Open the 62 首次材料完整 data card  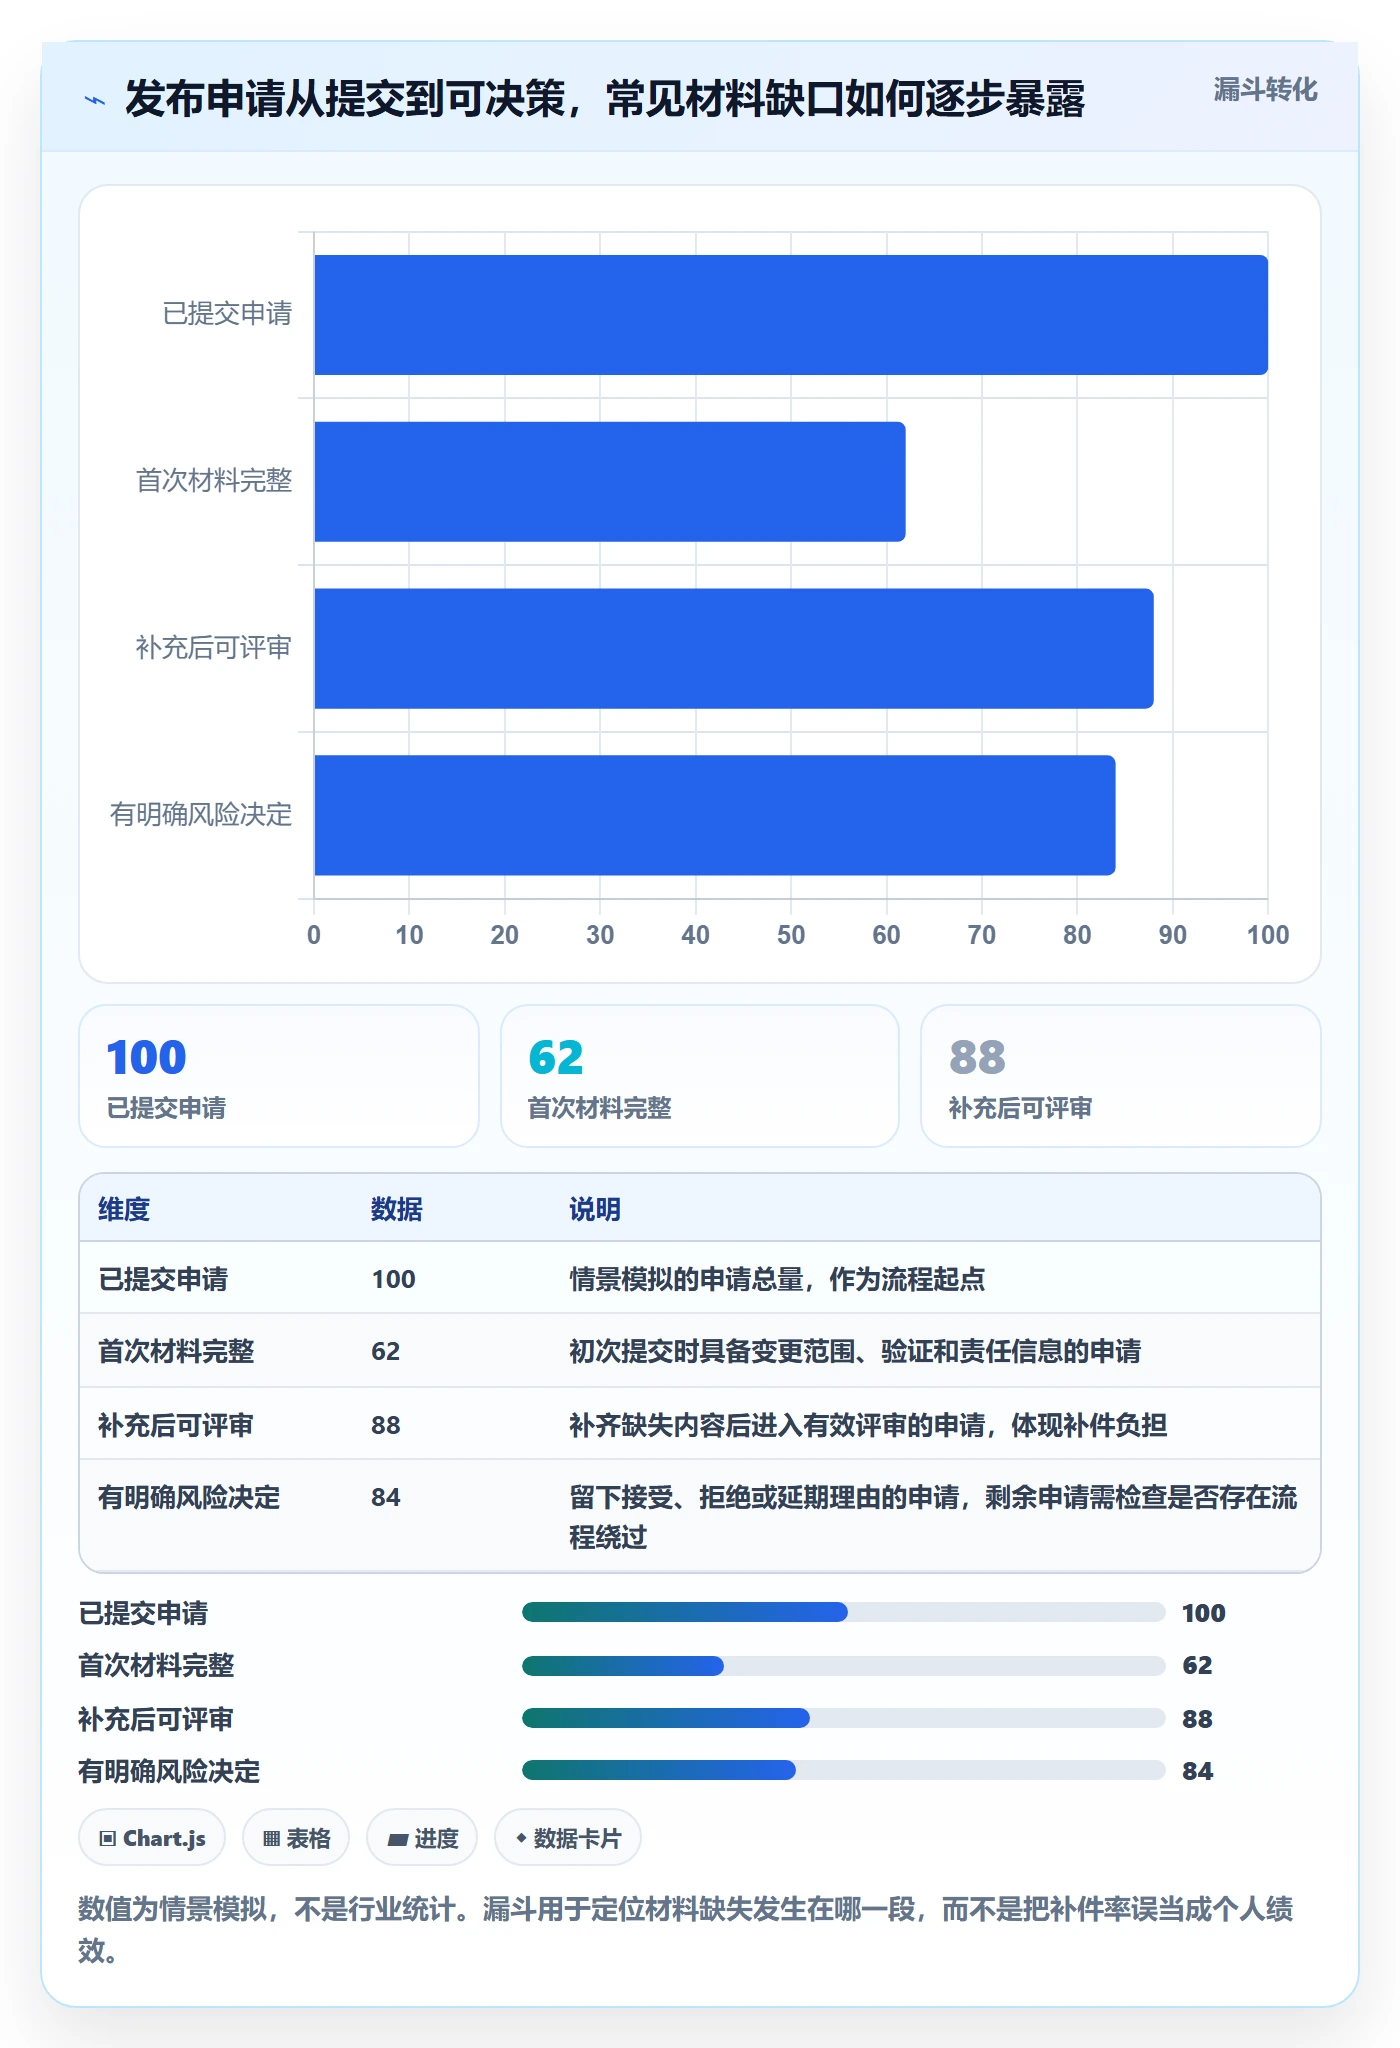point(700,1076)
